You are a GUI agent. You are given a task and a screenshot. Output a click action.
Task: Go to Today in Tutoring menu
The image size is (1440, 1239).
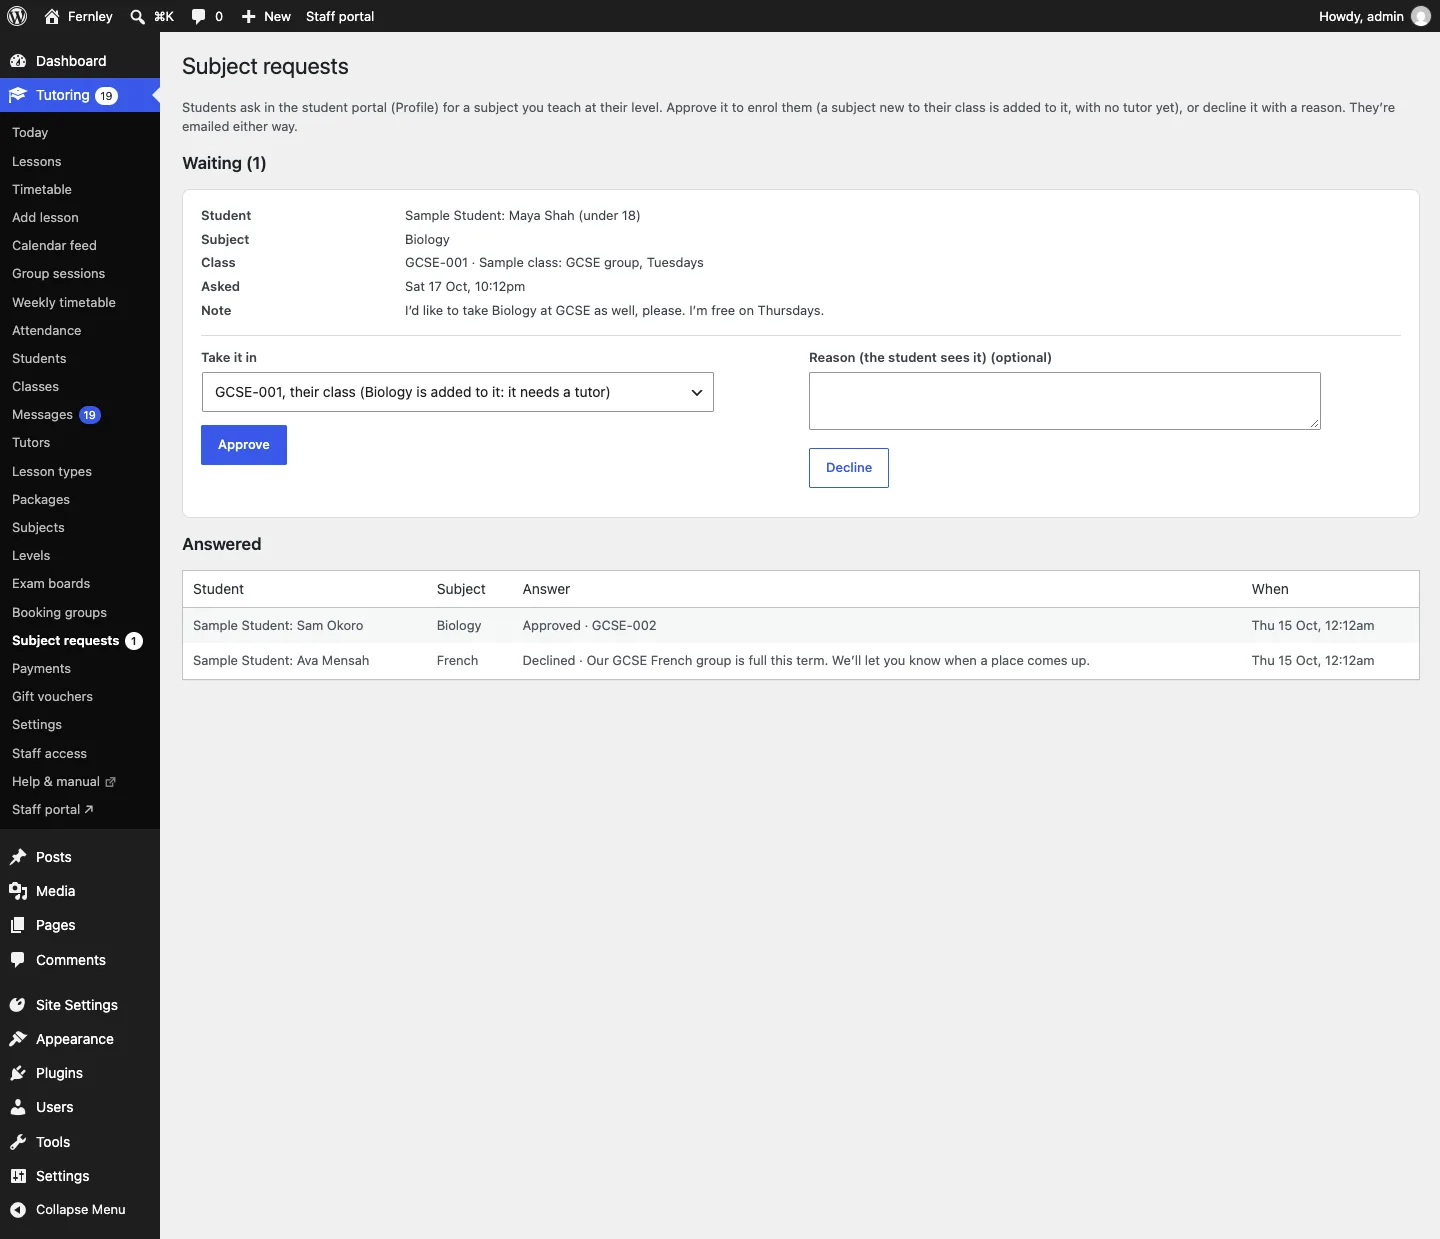pos(30,132)
